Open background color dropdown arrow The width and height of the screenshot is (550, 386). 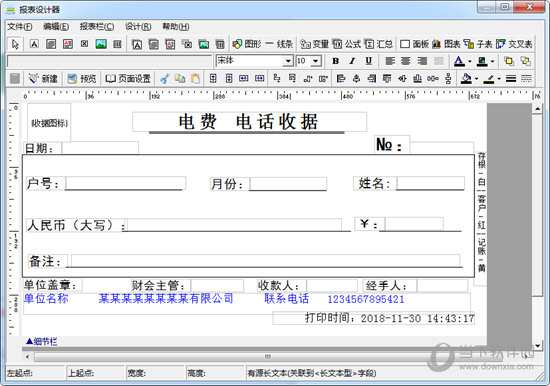point(492,61)
